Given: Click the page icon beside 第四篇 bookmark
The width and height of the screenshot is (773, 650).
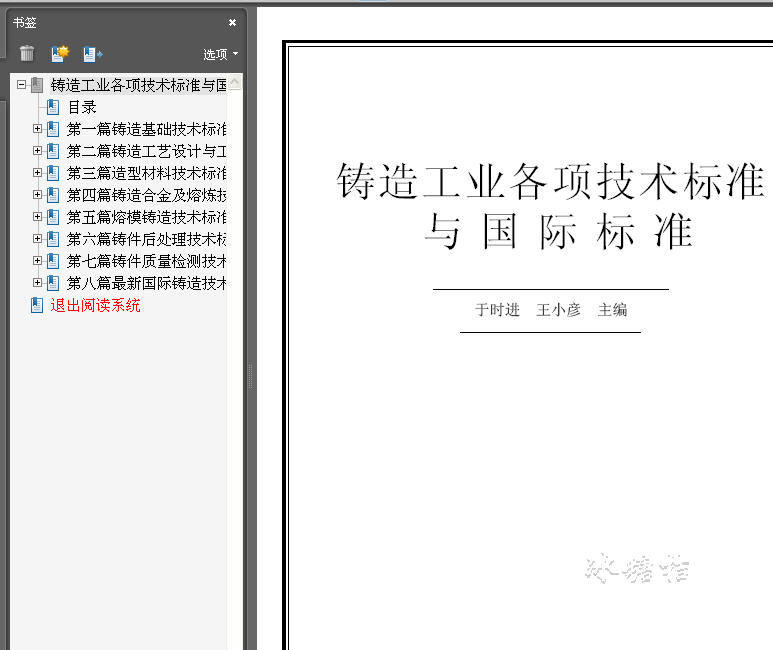Looking at the screenshot, I should tap(53, 195).
